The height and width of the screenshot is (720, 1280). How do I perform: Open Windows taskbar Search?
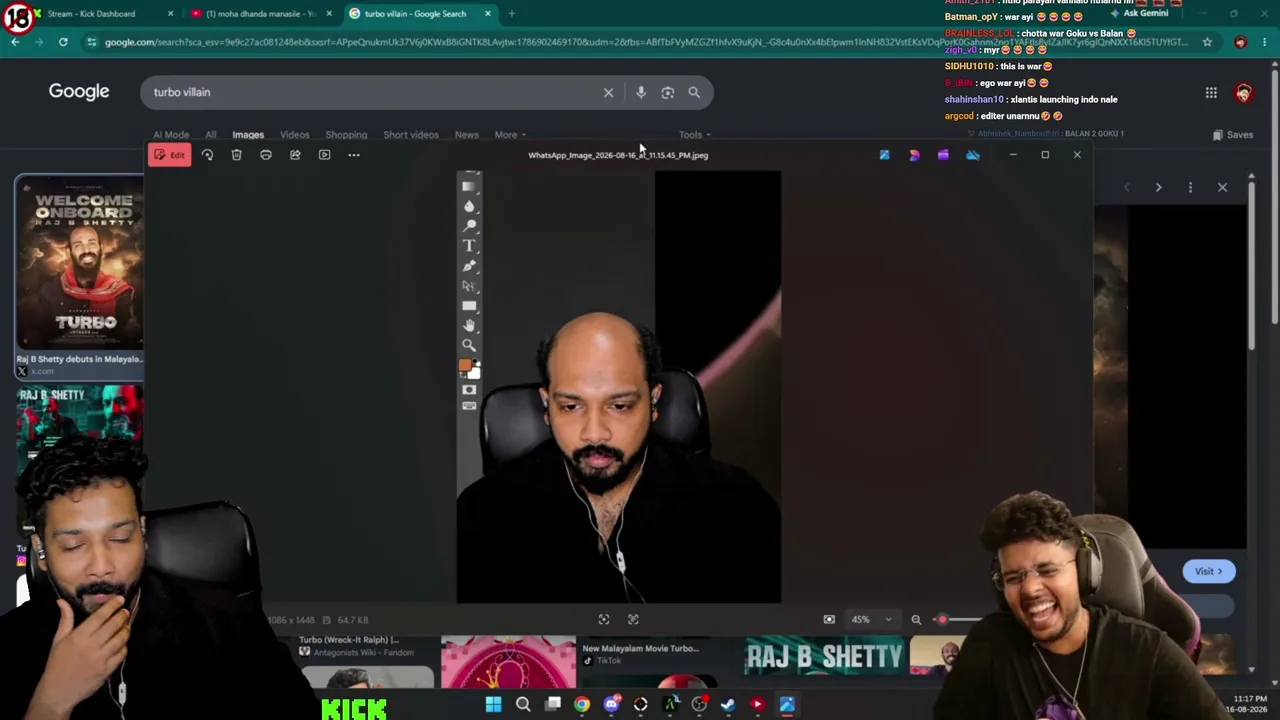(523, 705)
